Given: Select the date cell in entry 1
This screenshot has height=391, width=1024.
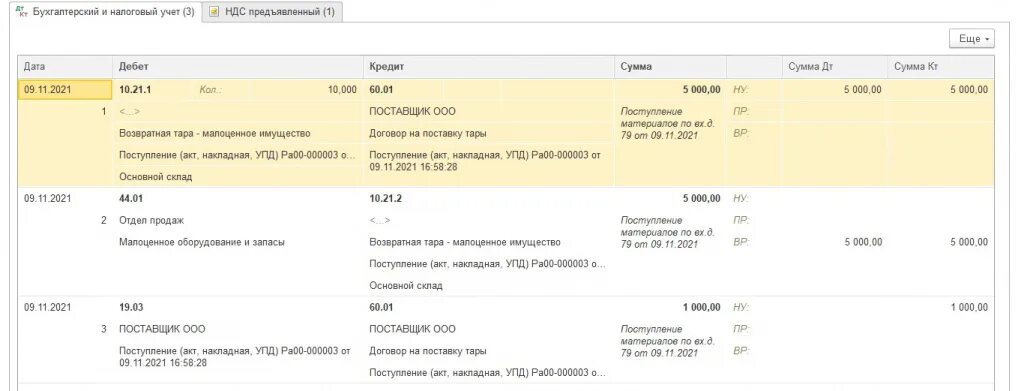Looking at the screenshot, I should coord(65,89).
